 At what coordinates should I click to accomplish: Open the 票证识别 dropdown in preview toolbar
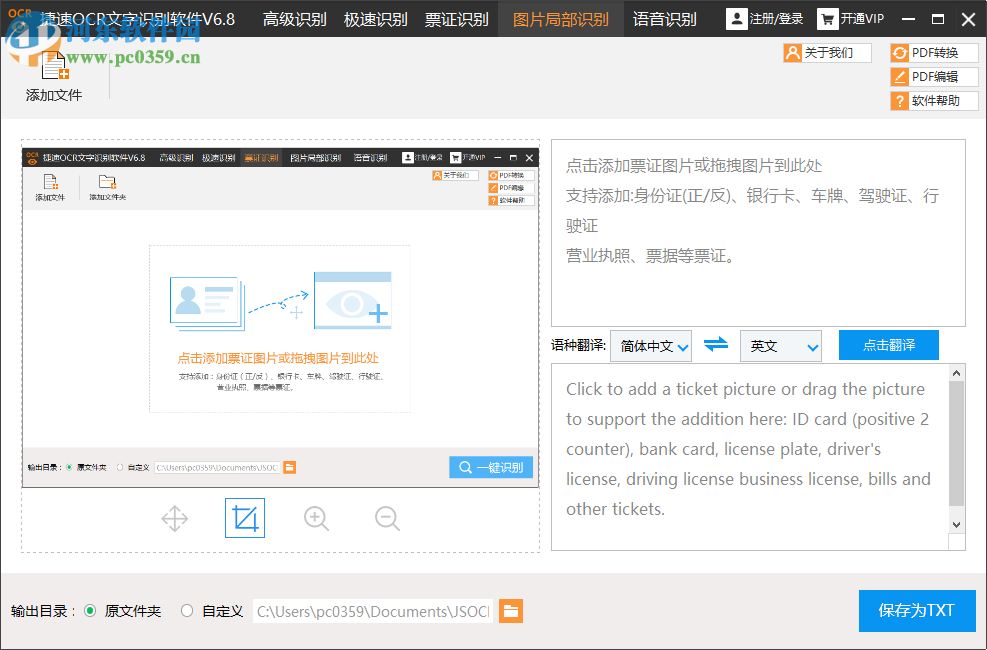click(x=259, y=157)
